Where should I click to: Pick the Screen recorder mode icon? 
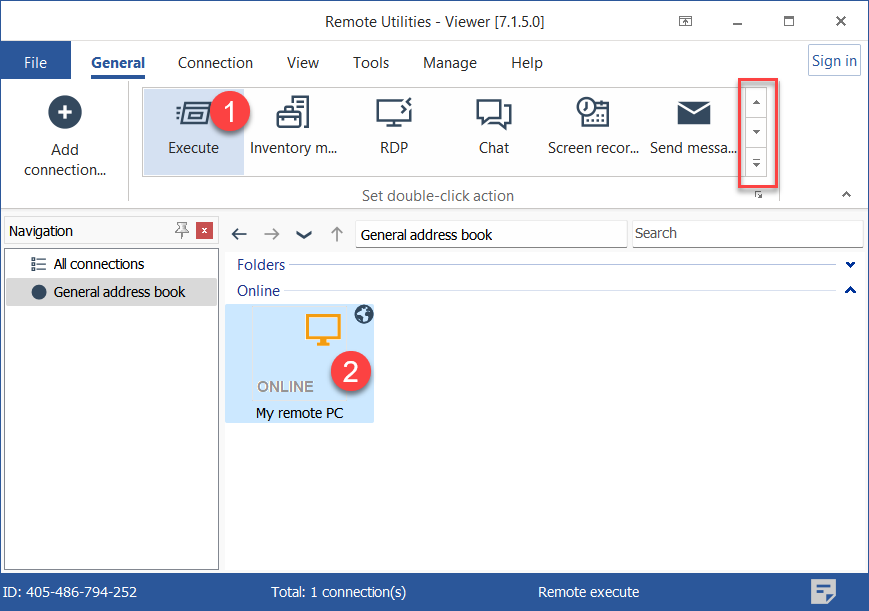(592, 114)
